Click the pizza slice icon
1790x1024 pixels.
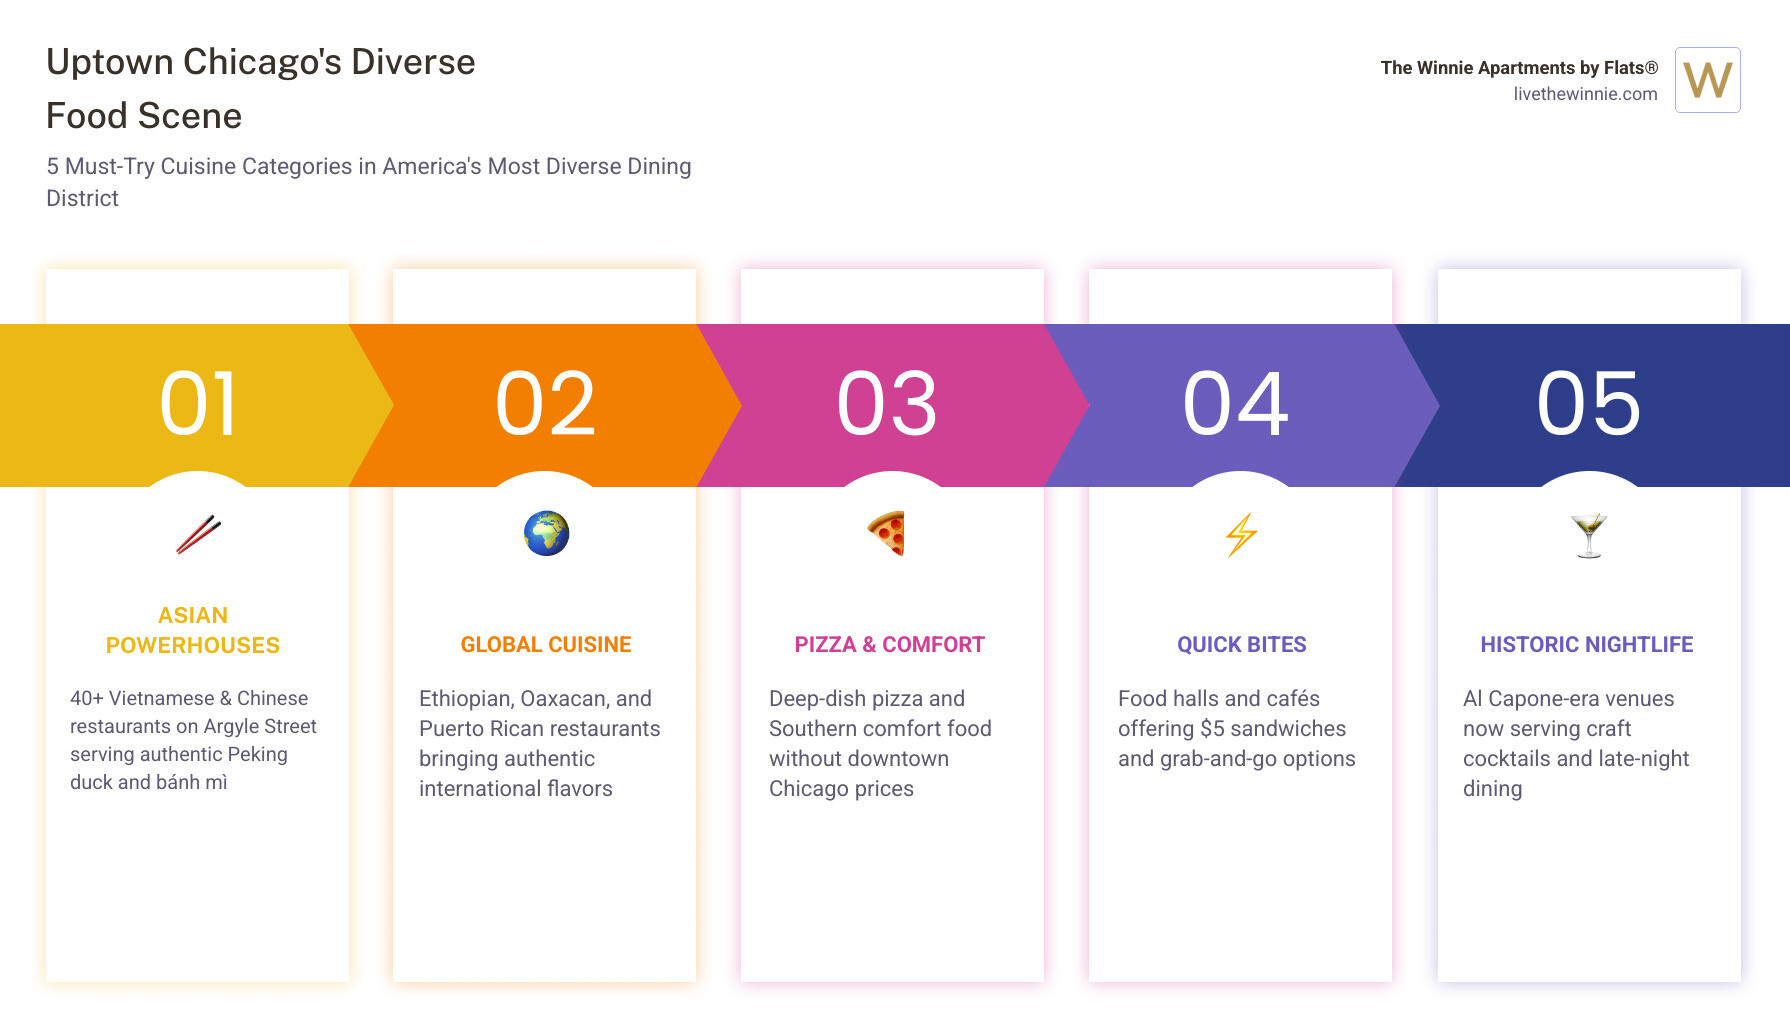(887, 533)
